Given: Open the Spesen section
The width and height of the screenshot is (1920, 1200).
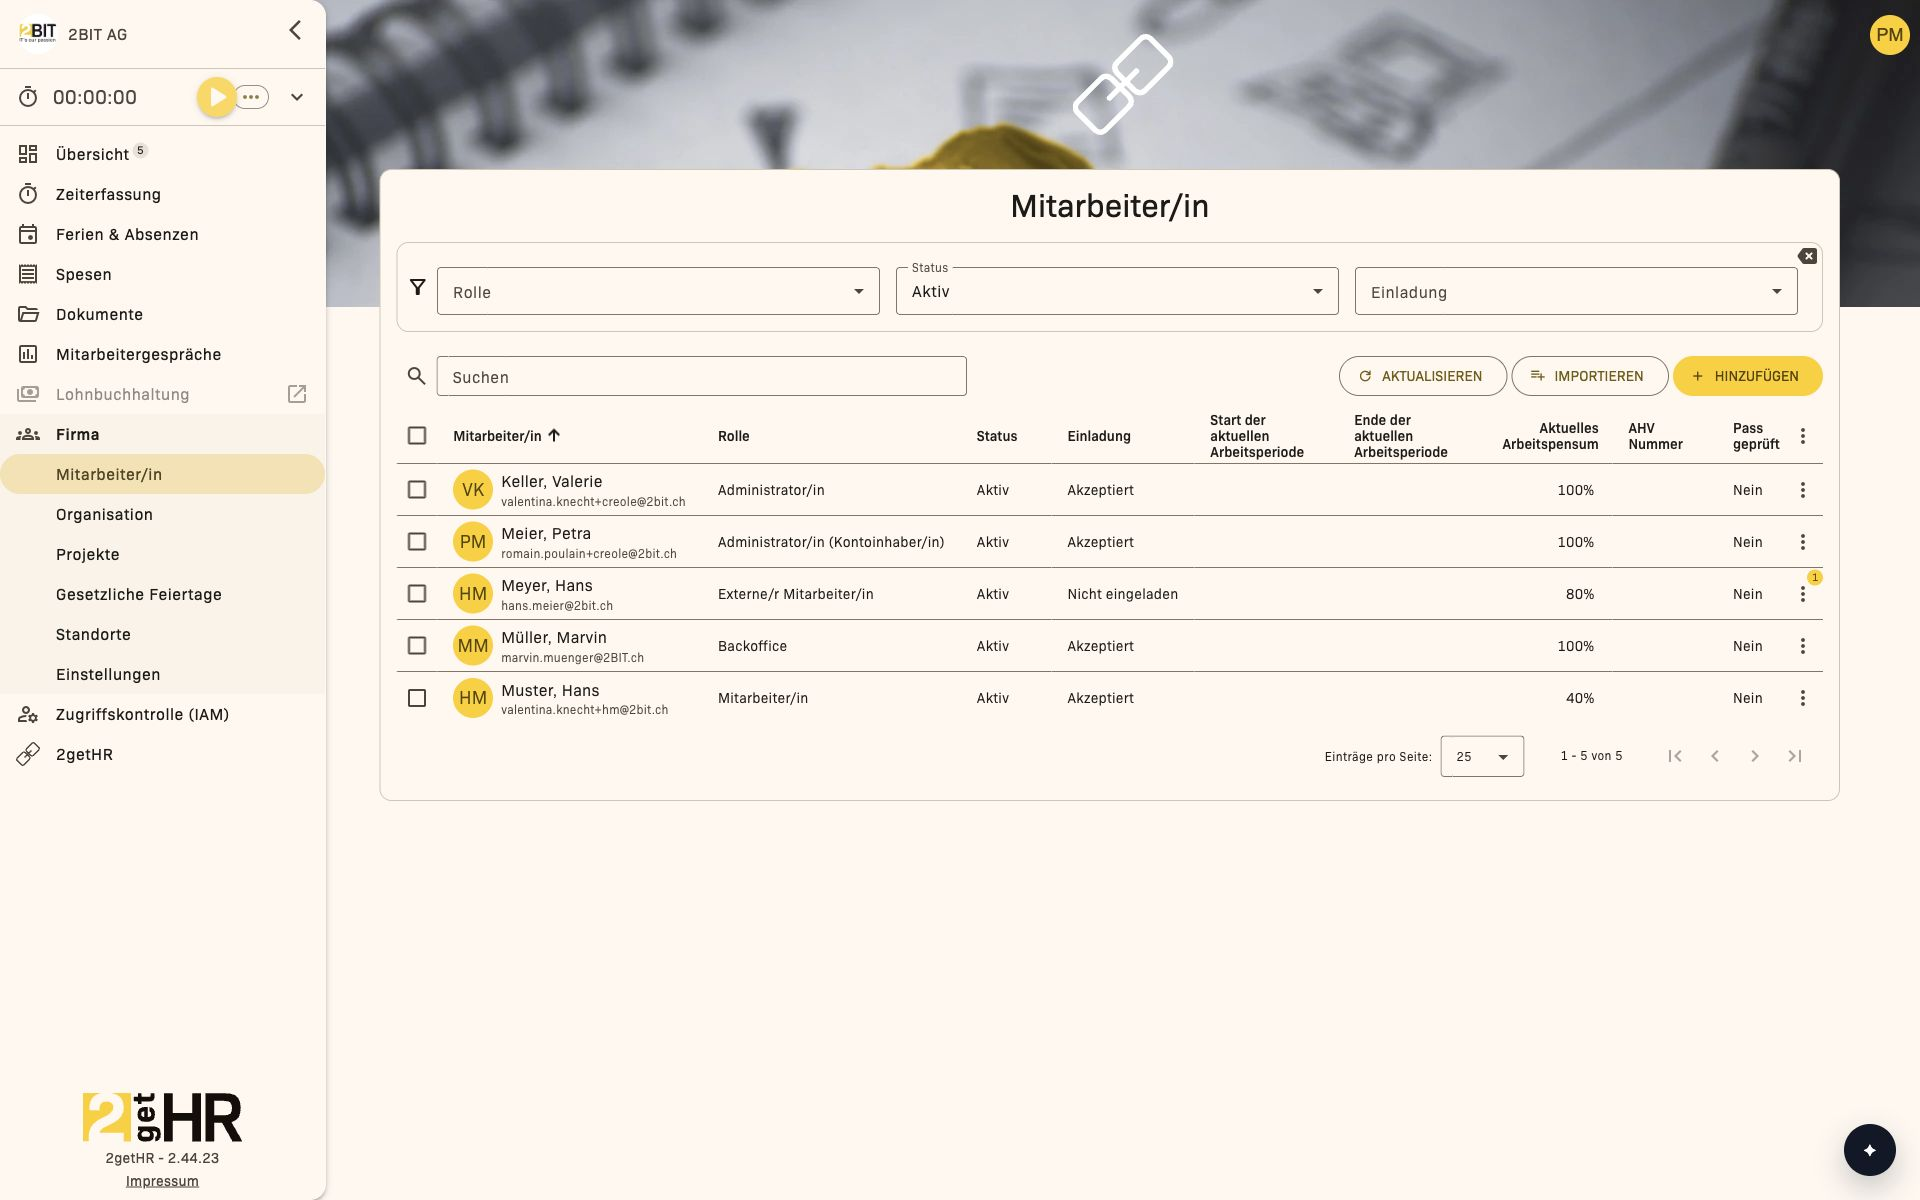Looking at the screenshot, I should tap(84, 274).
